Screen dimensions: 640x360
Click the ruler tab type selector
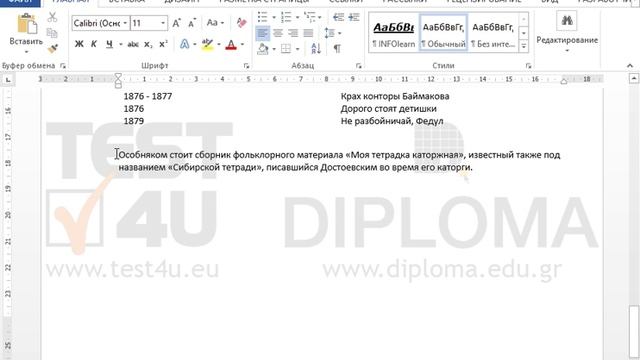pyautogui.click(x=8, y=80)
